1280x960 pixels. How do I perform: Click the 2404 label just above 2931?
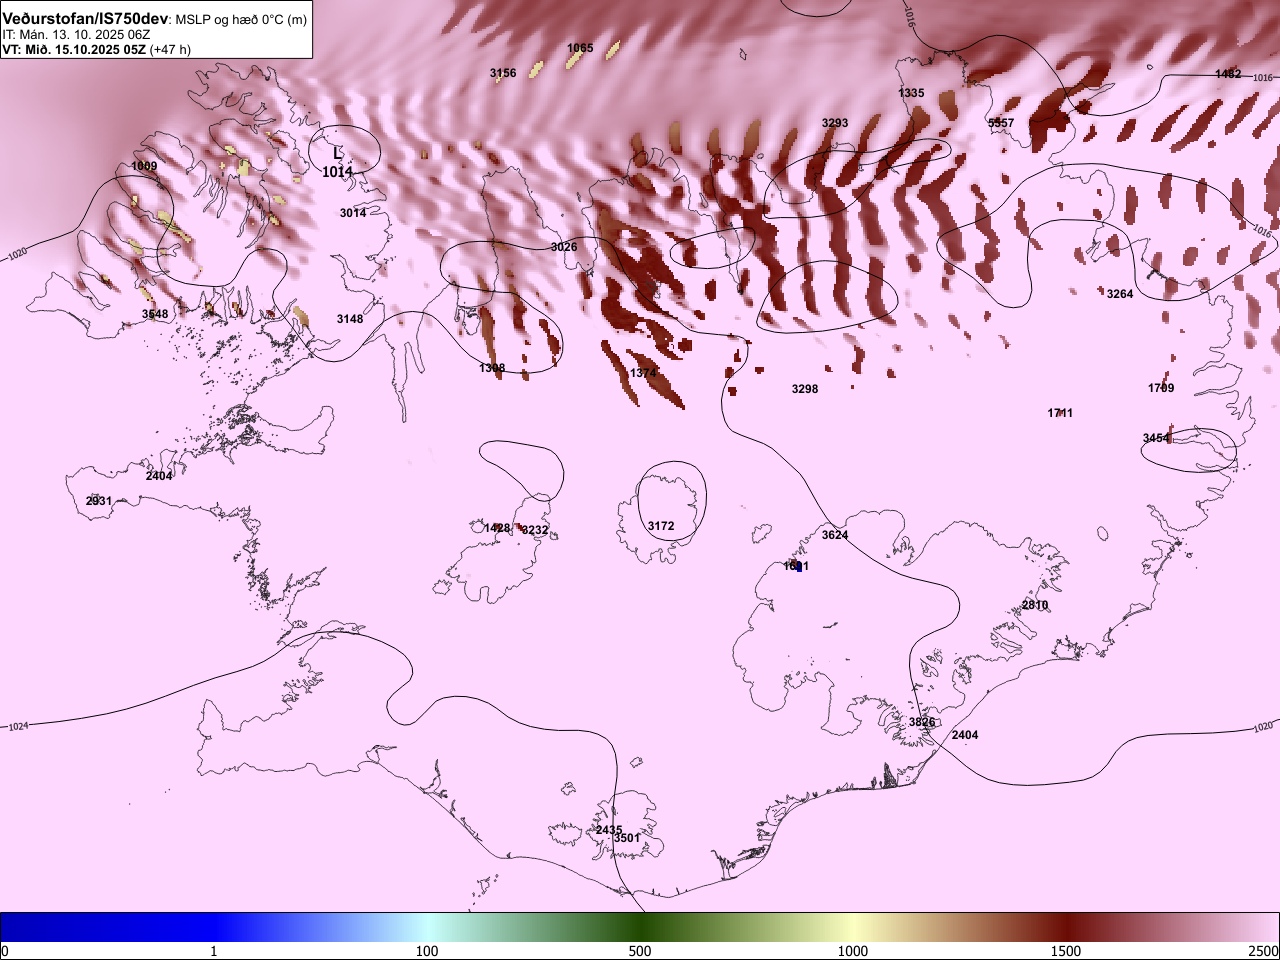[159, 476]
